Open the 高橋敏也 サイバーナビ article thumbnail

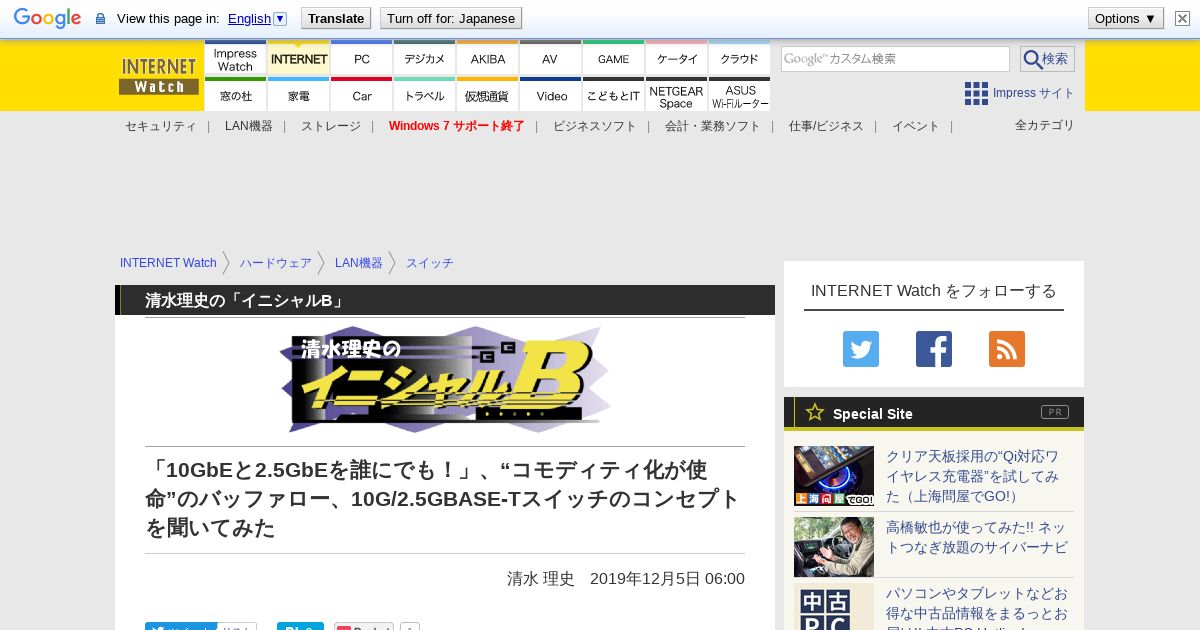(x=834, y=547)
